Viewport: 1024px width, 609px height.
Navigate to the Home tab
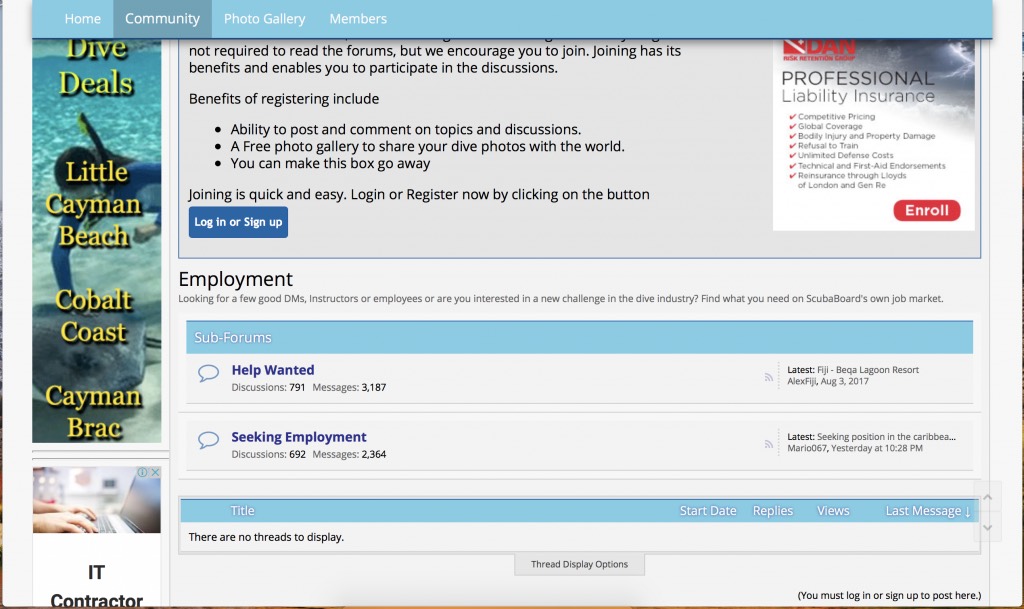pos(82,19)
